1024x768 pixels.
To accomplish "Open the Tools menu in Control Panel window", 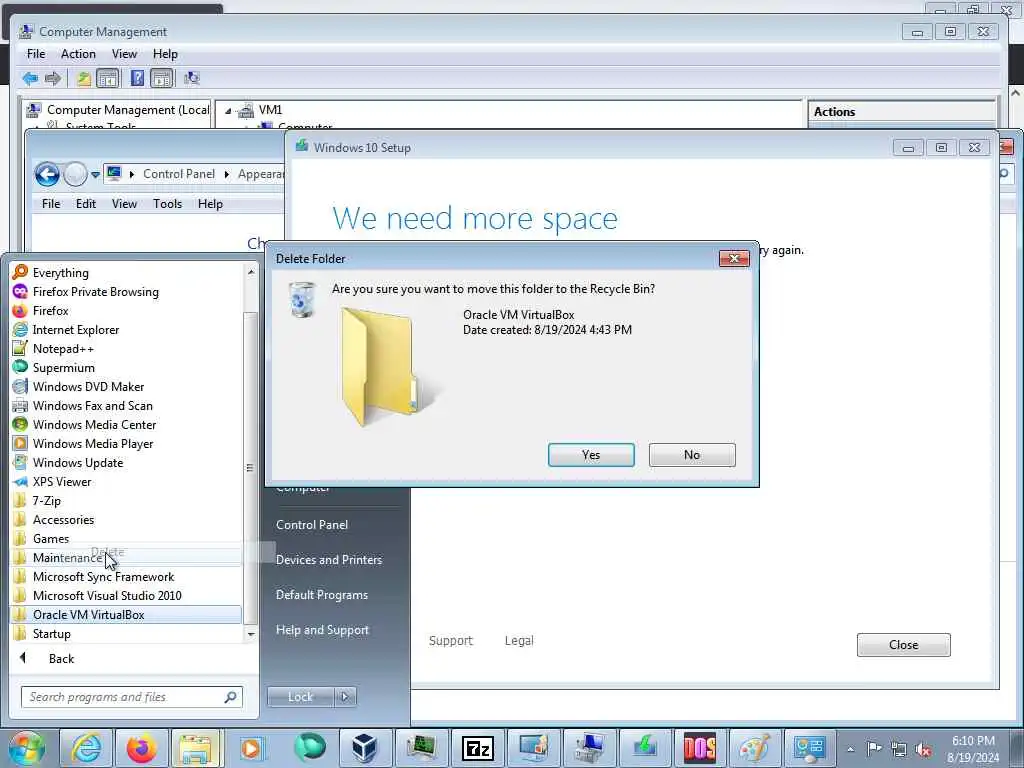I will click(x=167, y=204).
